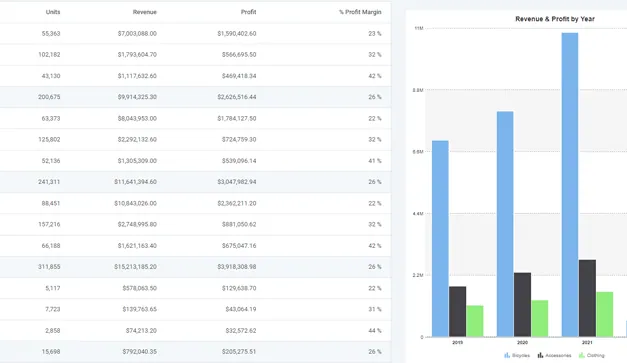627x363 pixels.
Task: Click the 2020 x-axis label
Action: pyautogui.click(x=522, y=343)
